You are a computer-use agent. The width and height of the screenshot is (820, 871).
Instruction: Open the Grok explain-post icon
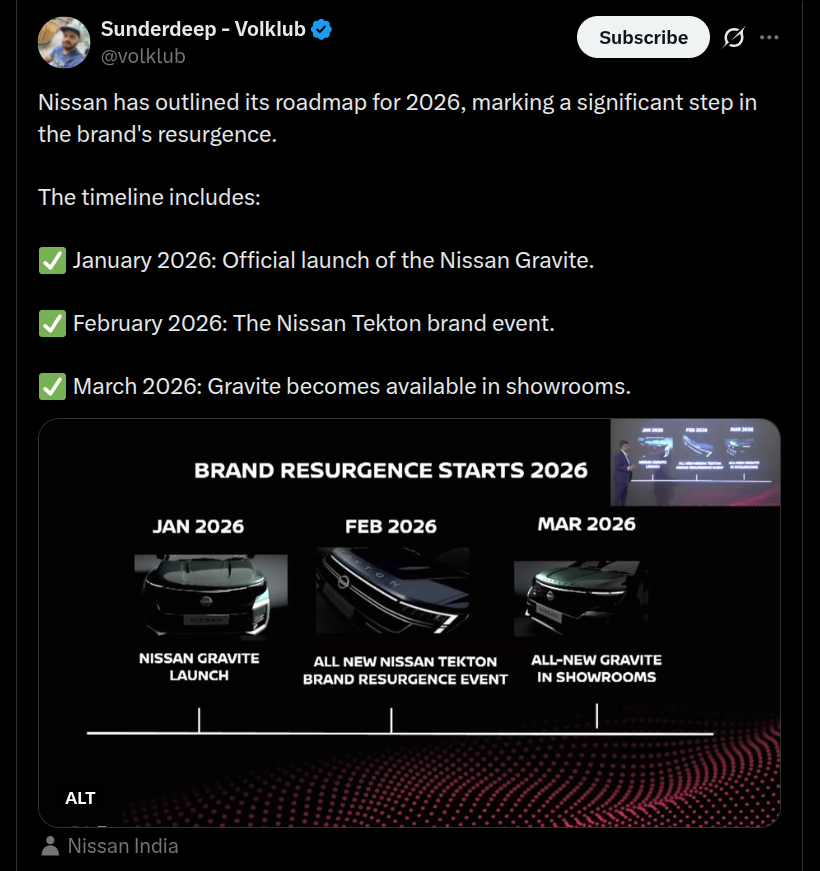(733, 38)
